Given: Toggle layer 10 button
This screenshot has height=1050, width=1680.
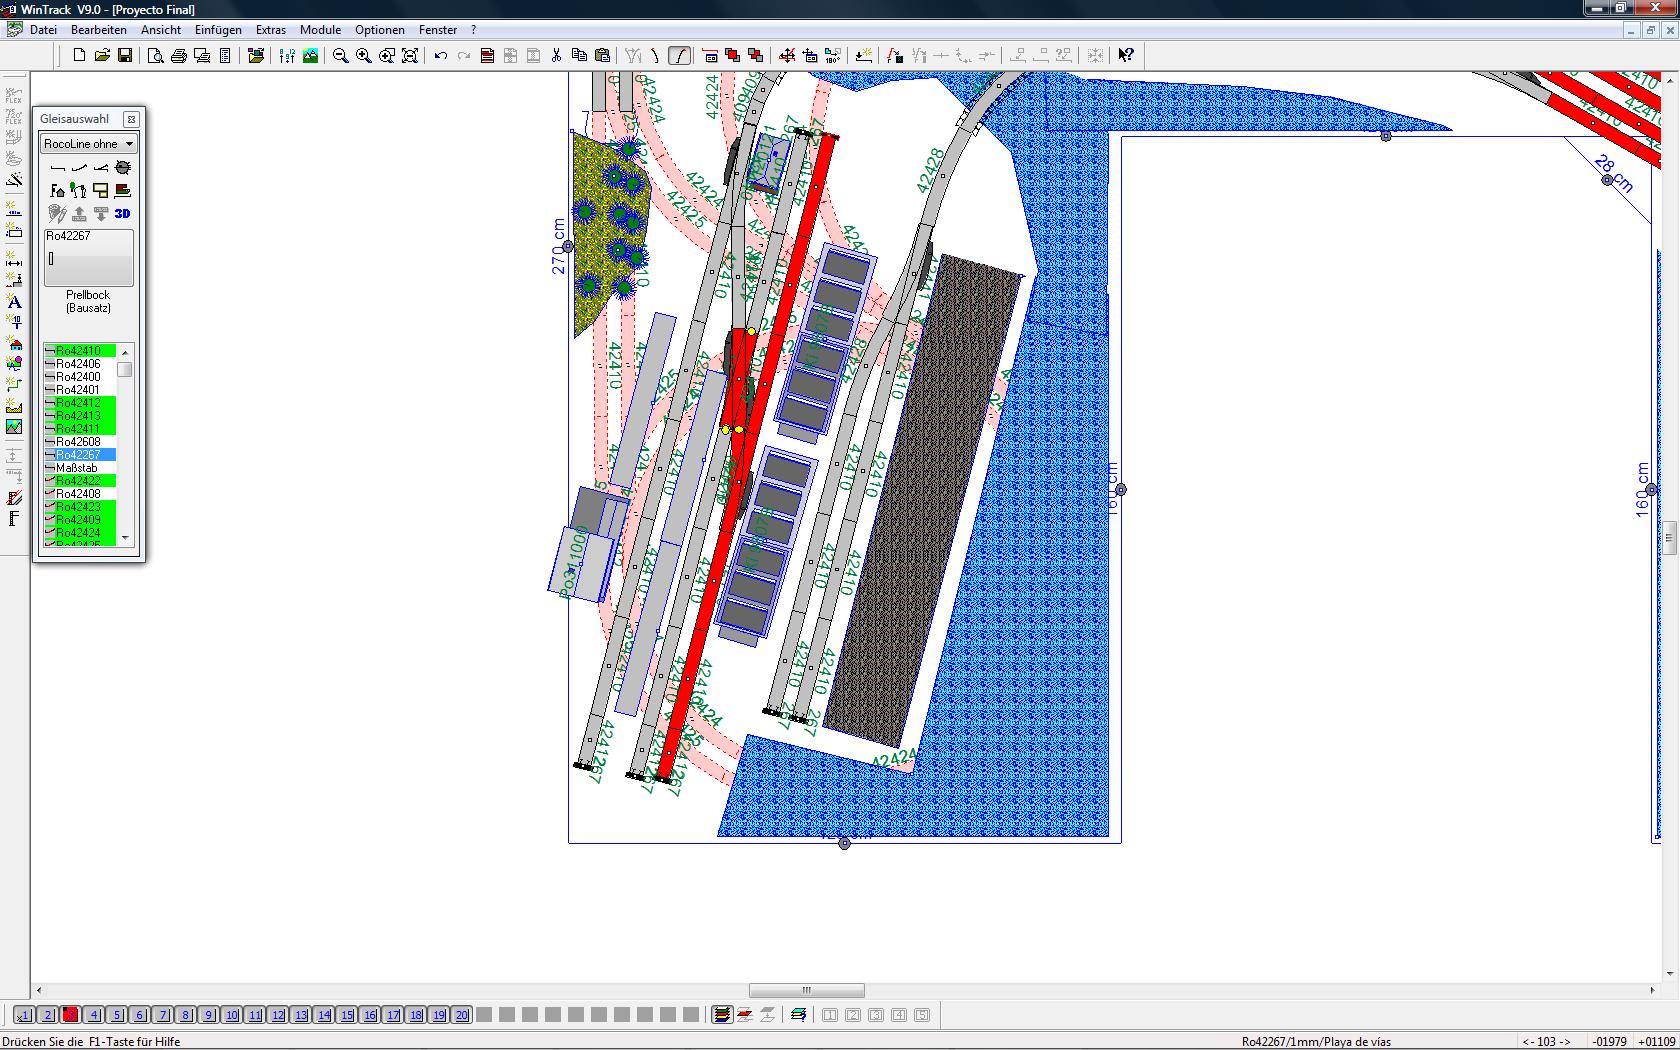Looking at the screenshot, I should click(x=232, y=1015).
